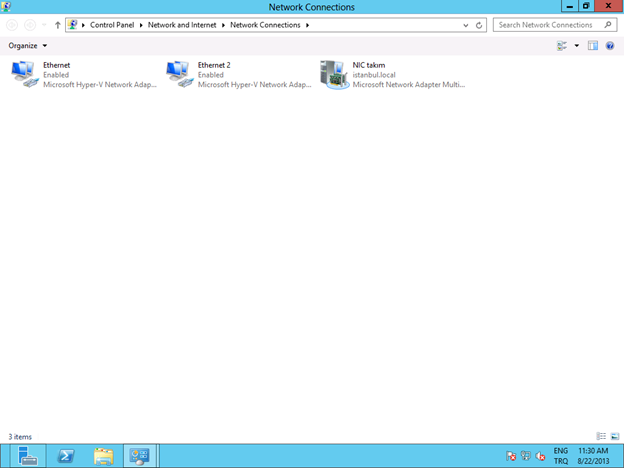Refresh the Network Connections view
624x468 pixels.
[479, 25]
